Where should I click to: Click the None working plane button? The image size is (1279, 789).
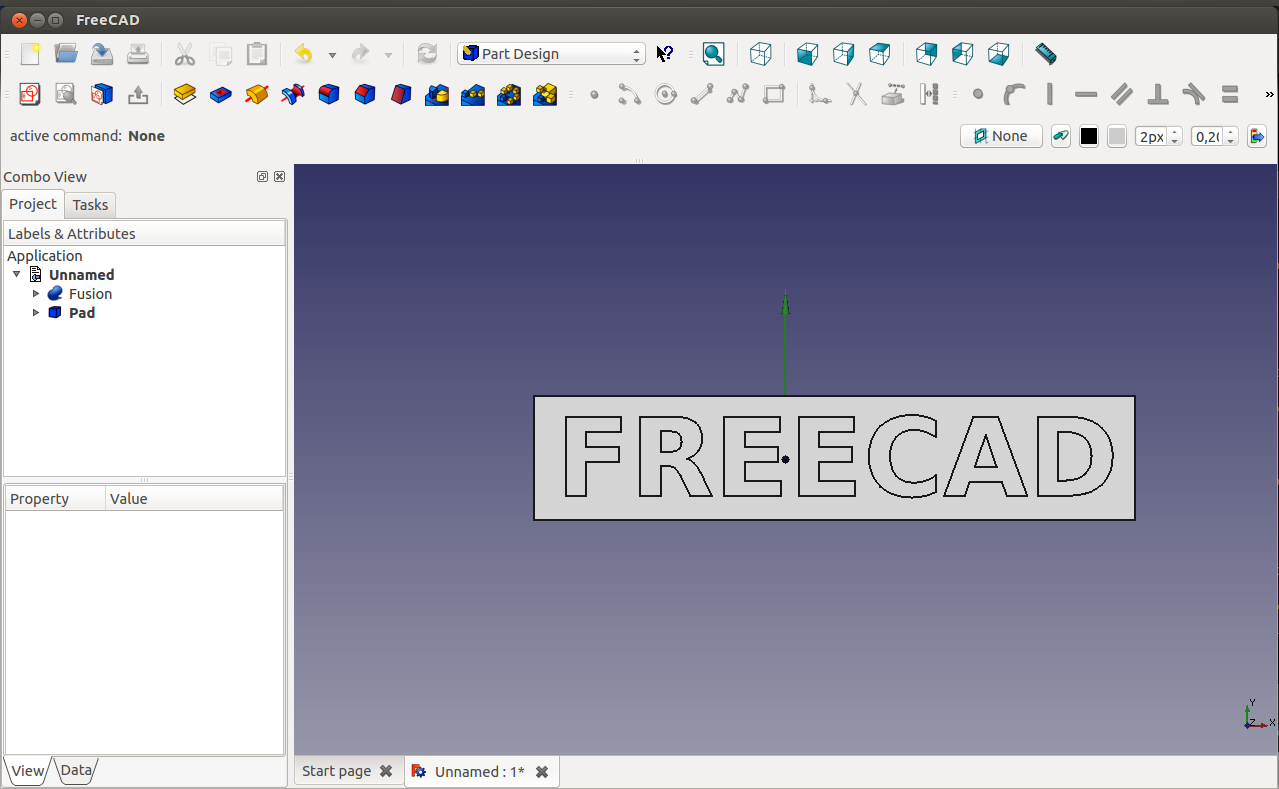[x=1001, y=136]
